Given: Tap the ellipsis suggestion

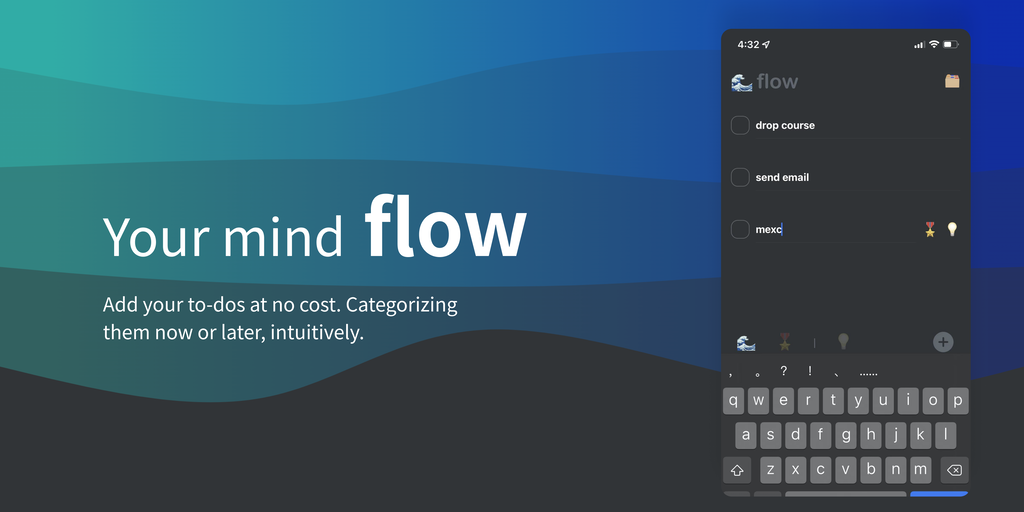Looking at the screenshot, I should (x=869, y=374).
